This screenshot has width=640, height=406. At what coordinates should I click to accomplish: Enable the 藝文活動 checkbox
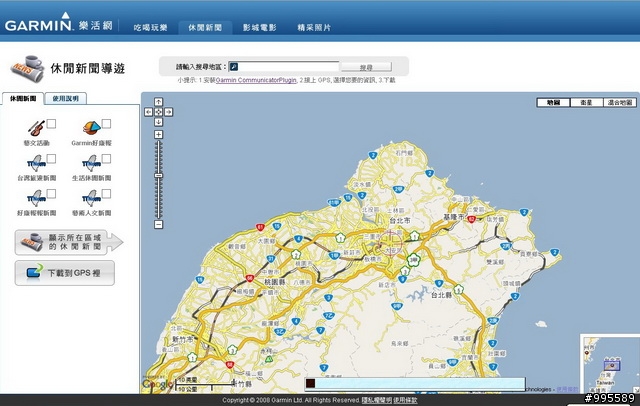(x=51, y=124)
